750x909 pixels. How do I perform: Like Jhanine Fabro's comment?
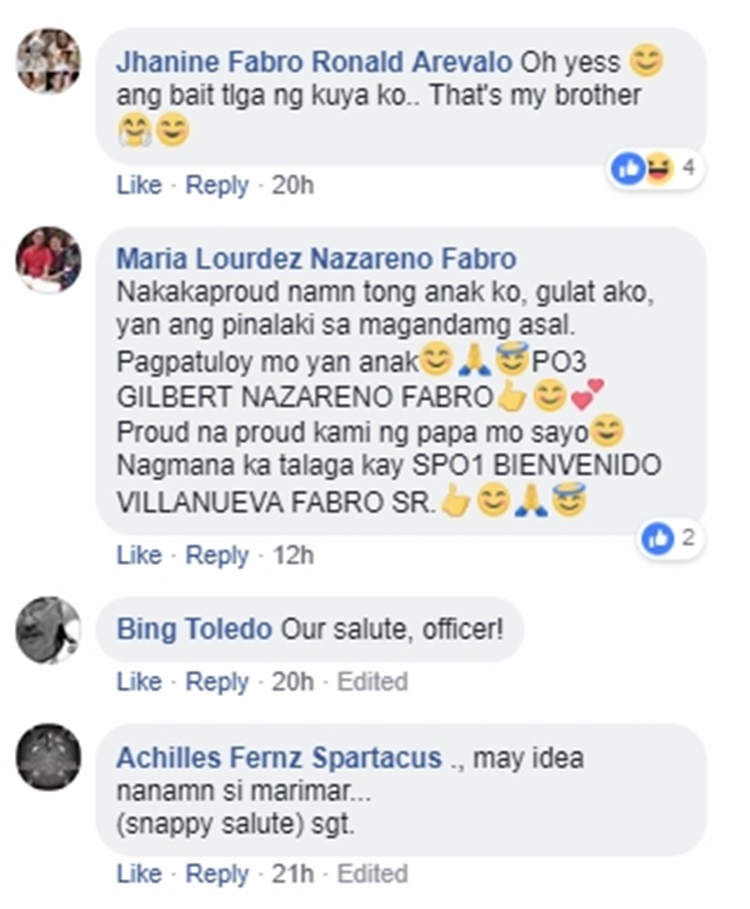[139, 185]
